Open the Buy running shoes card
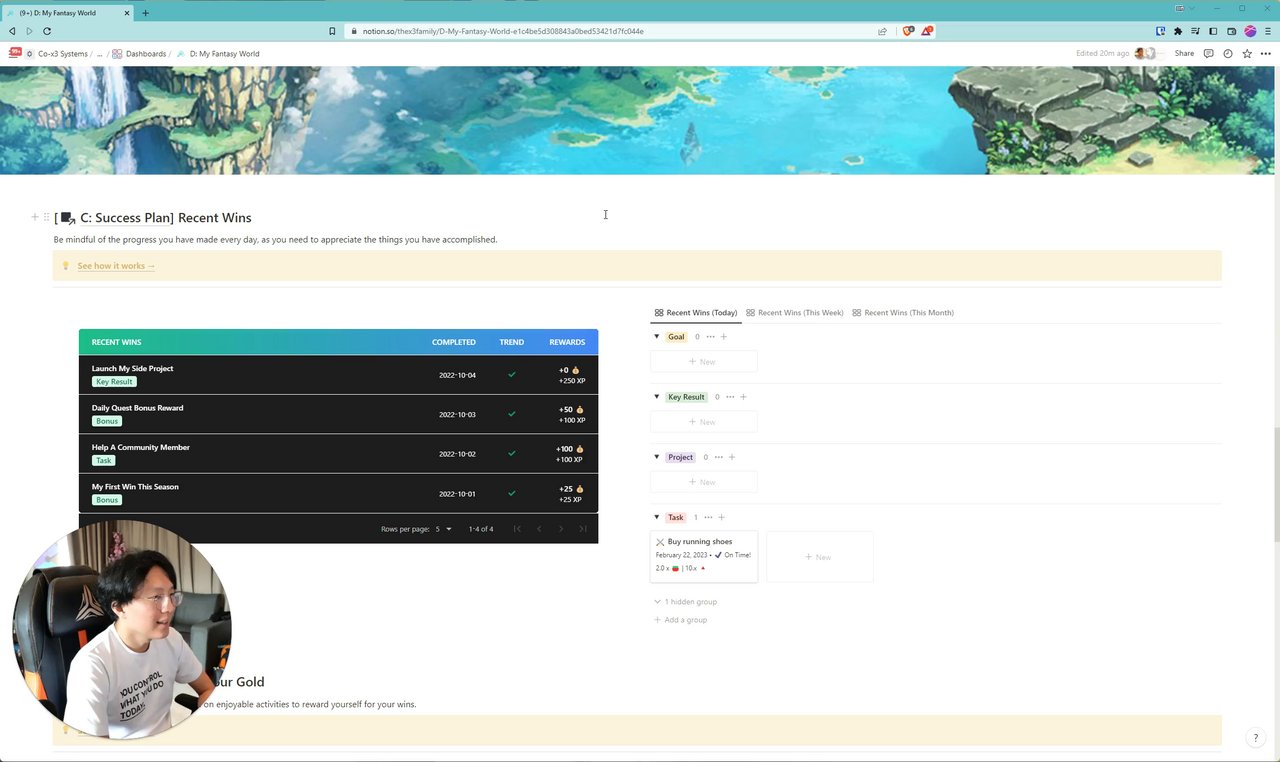1280x762 pixels. [703, 556]
